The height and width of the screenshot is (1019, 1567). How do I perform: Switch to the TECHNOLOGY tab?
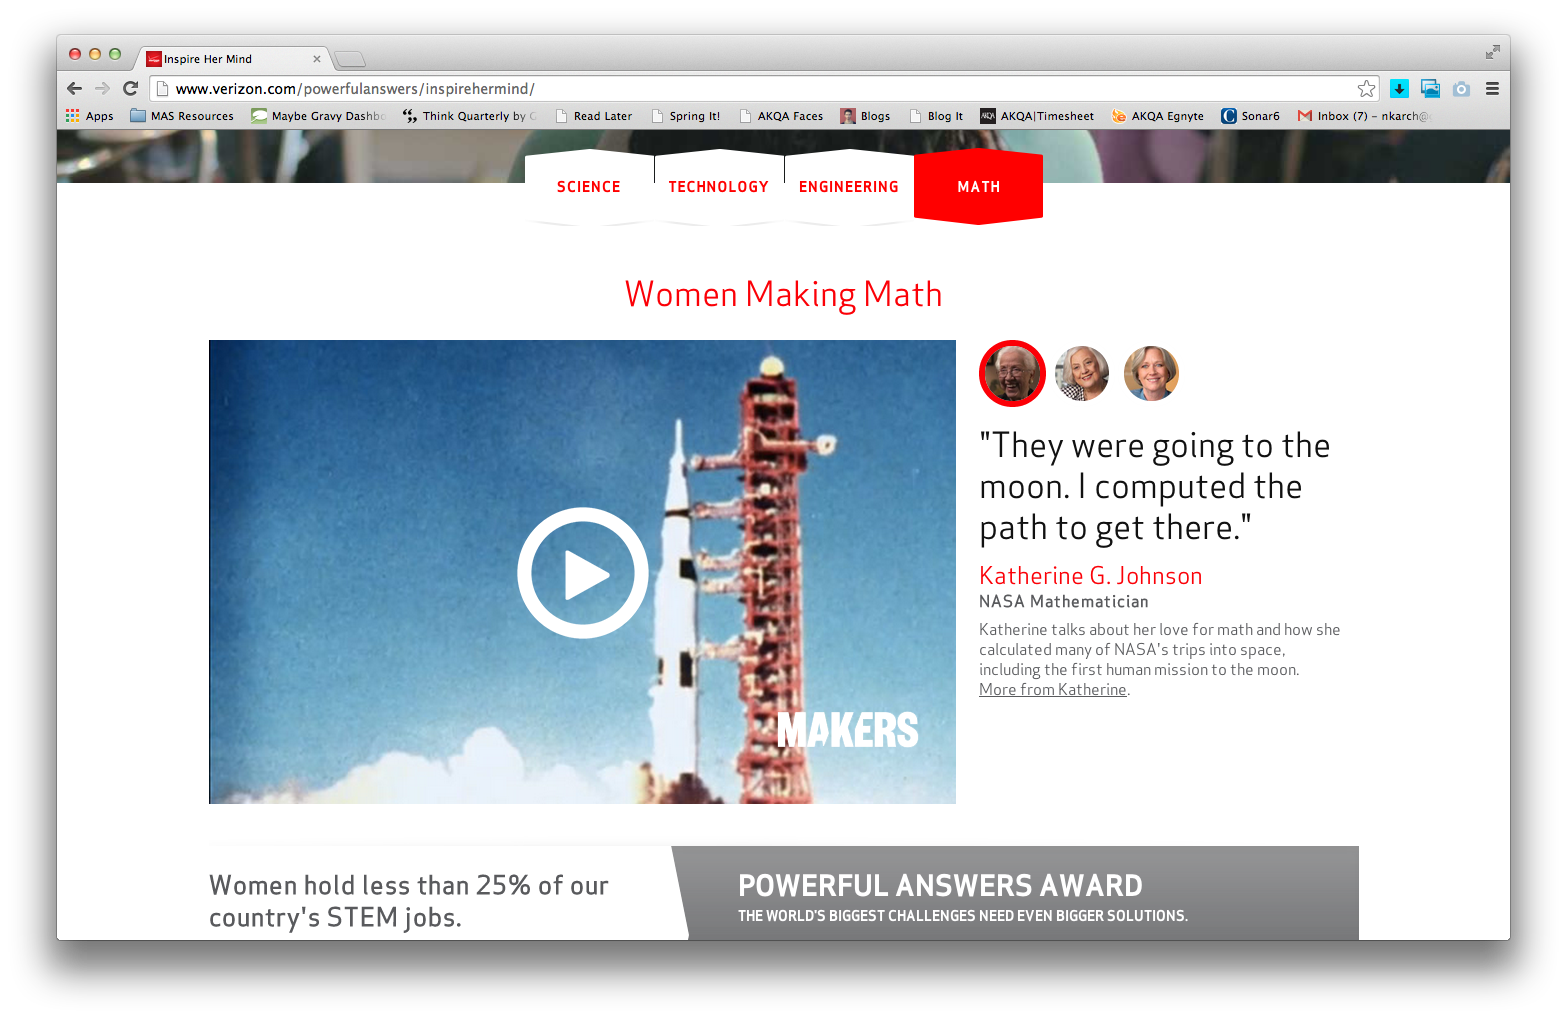pos(719,187)
